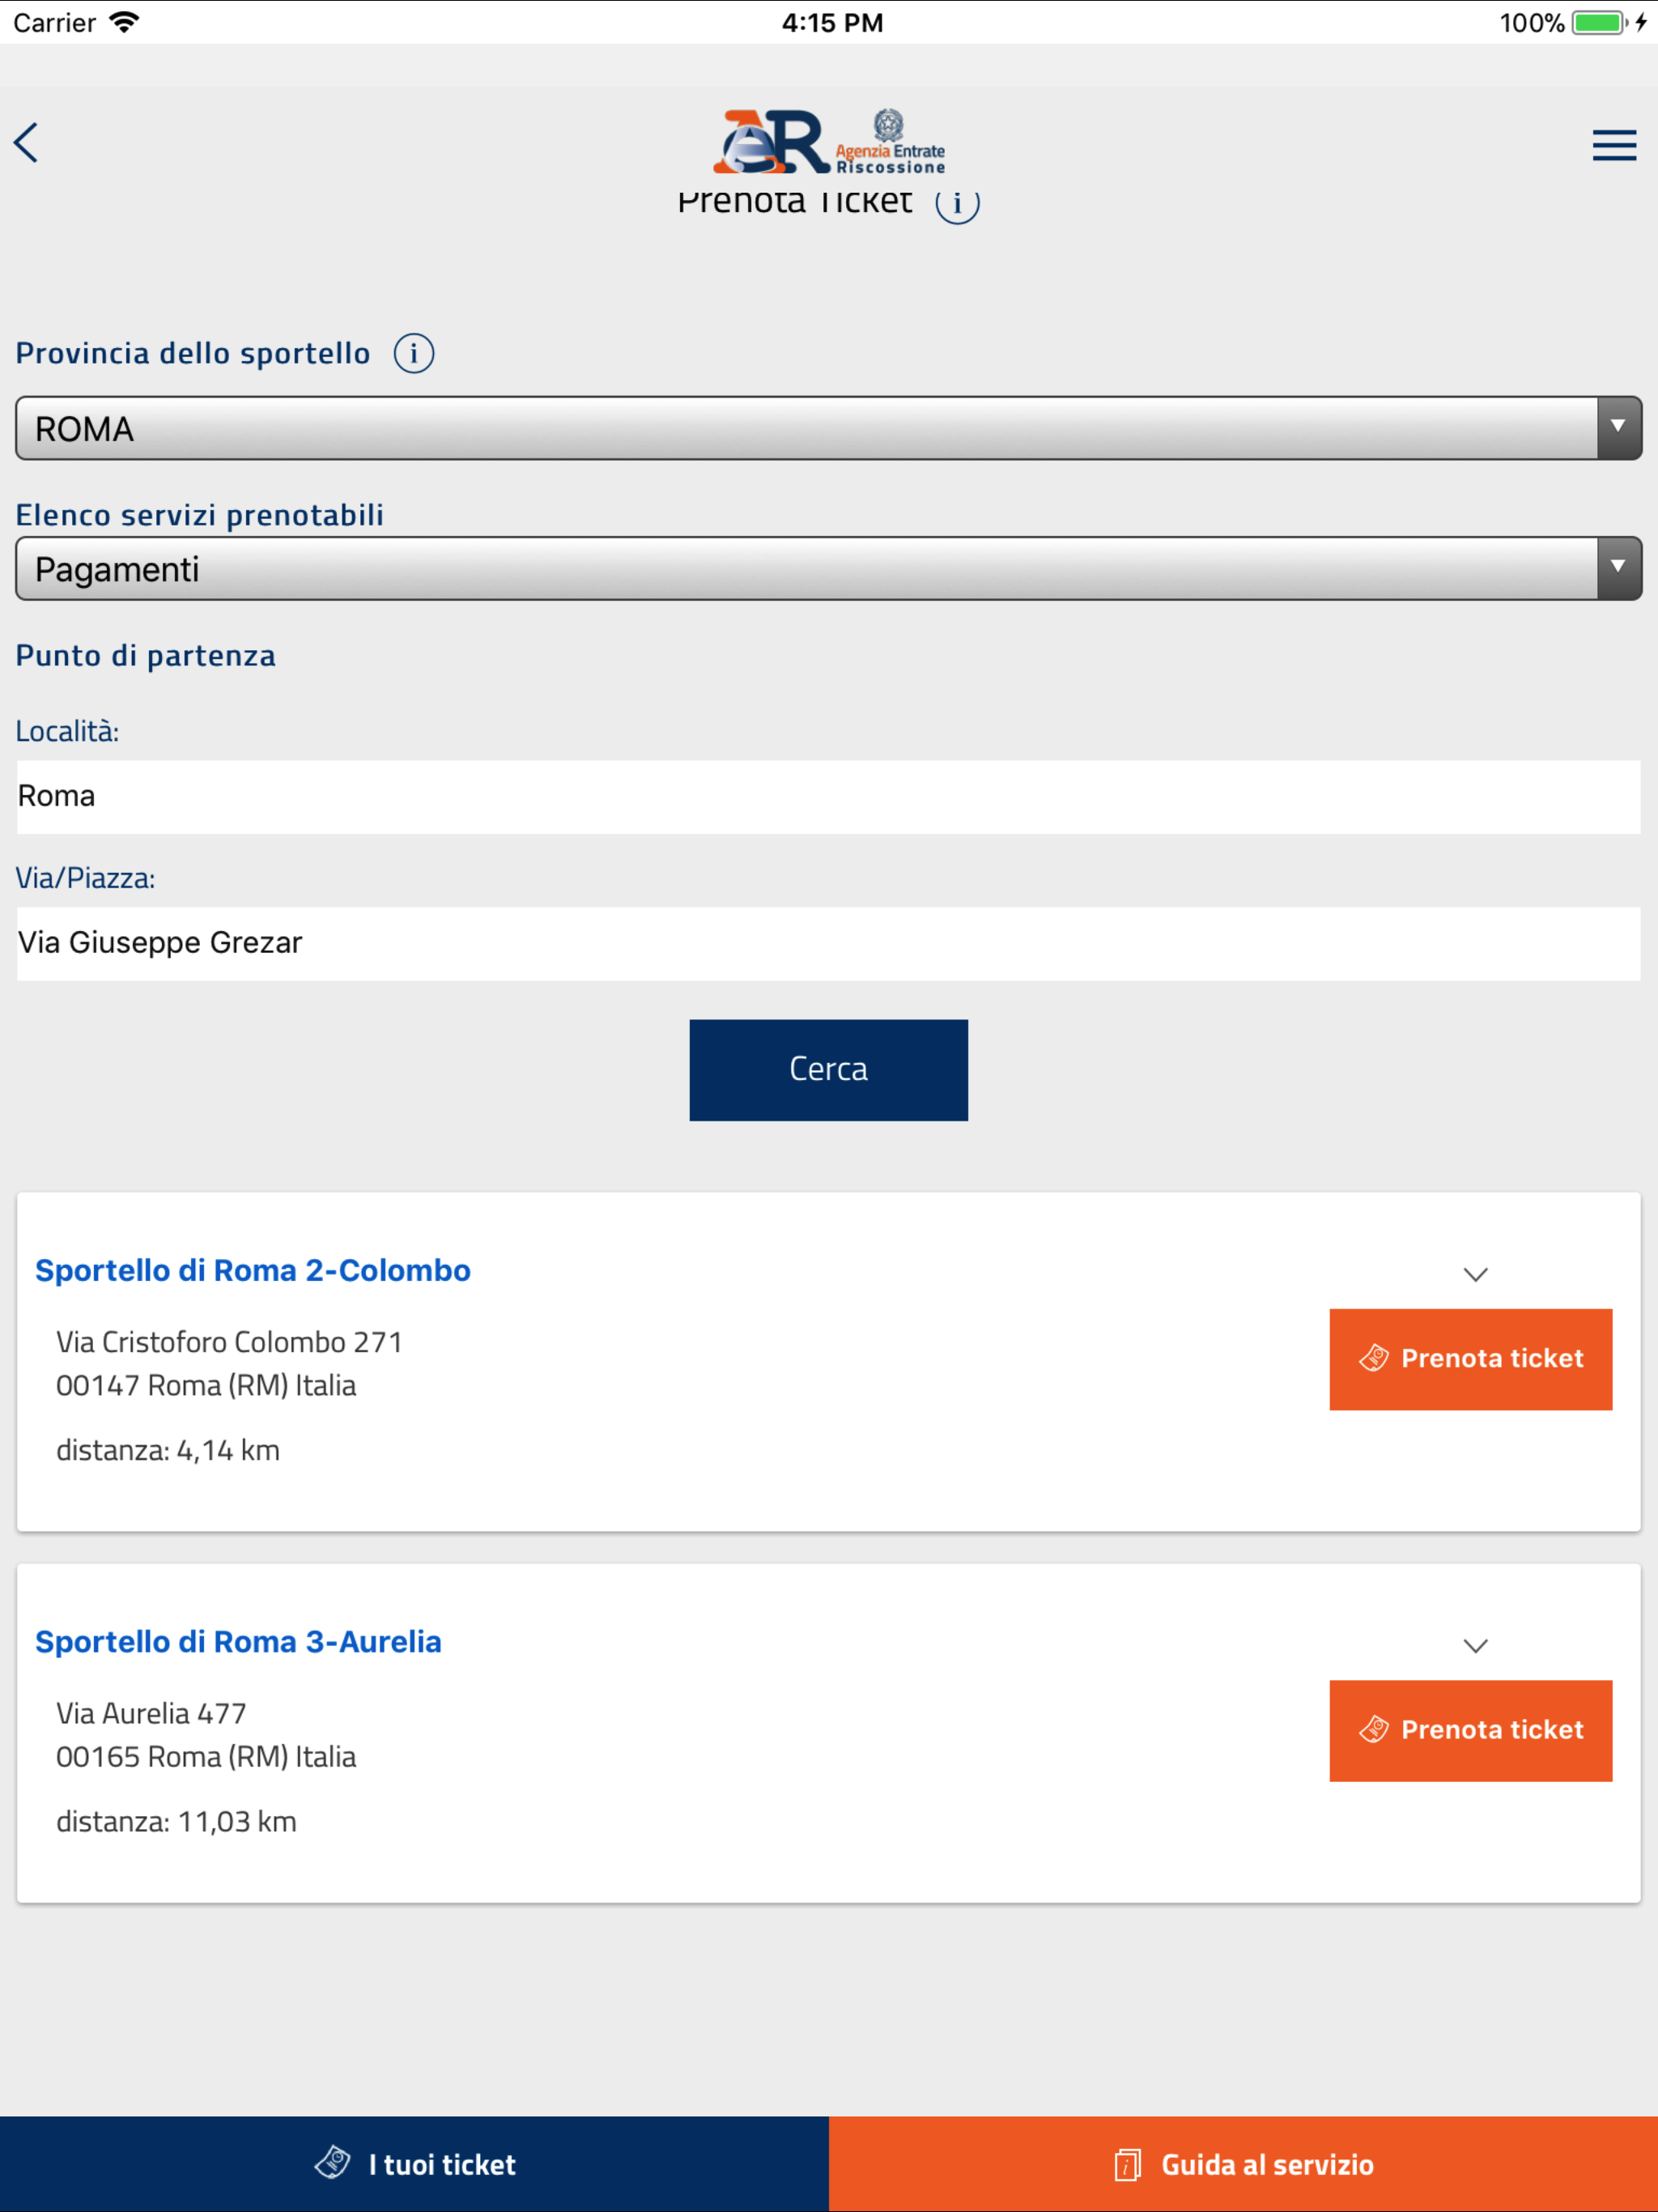Tap info icon beside Prenota Ticket title
This screenshot has width=1658, height=2212.
coord(957,204)
